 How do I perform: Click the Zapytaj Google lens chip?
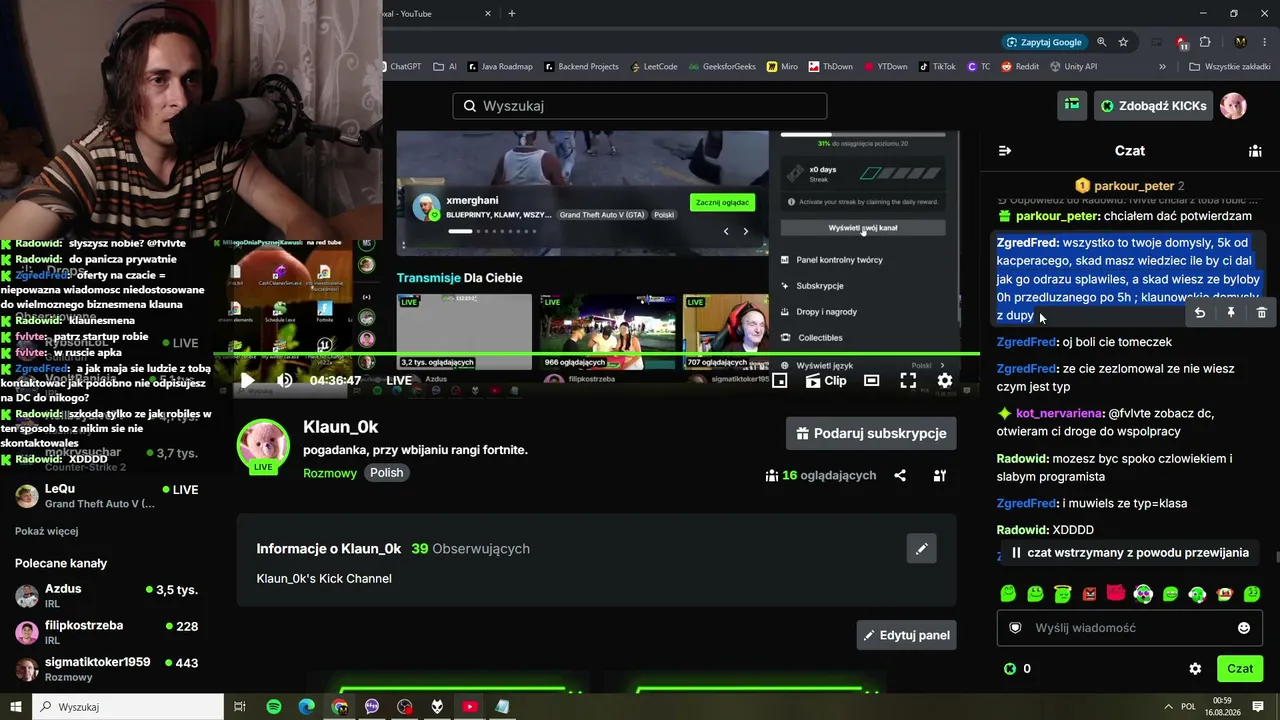coord(1043,42)
